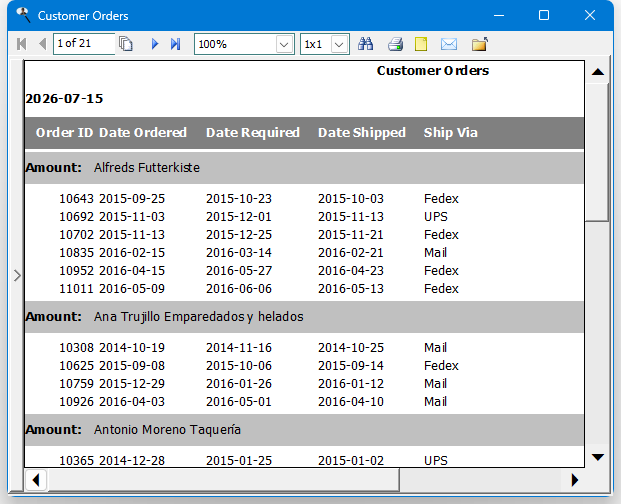Click order ID 10926
The height and width of the screenshot is (504, 621).
click(x=76, y=401)
